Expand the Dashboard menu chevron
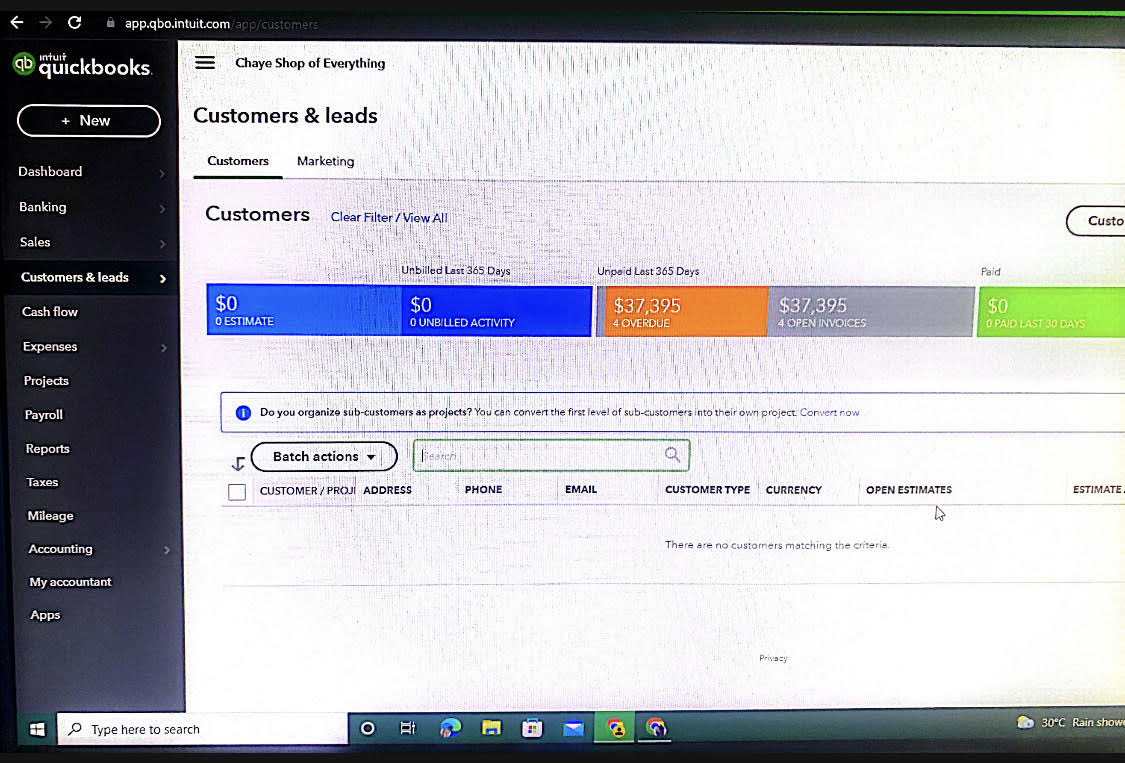 (162, 174)
